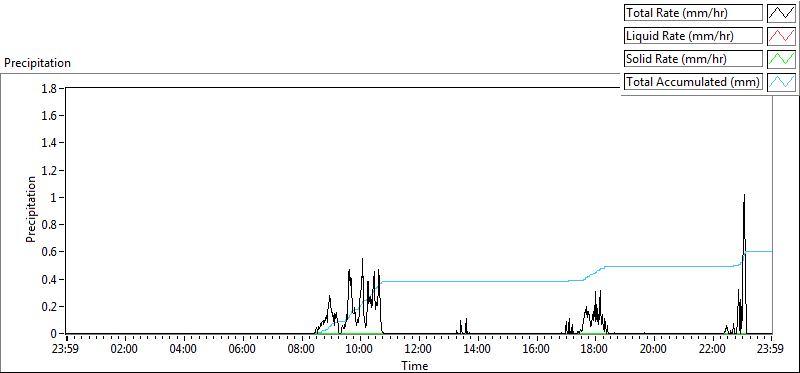This screenshot has height=373, width=800.
Task: Click the Precipitation graph caption above plot
Action: 37,63
